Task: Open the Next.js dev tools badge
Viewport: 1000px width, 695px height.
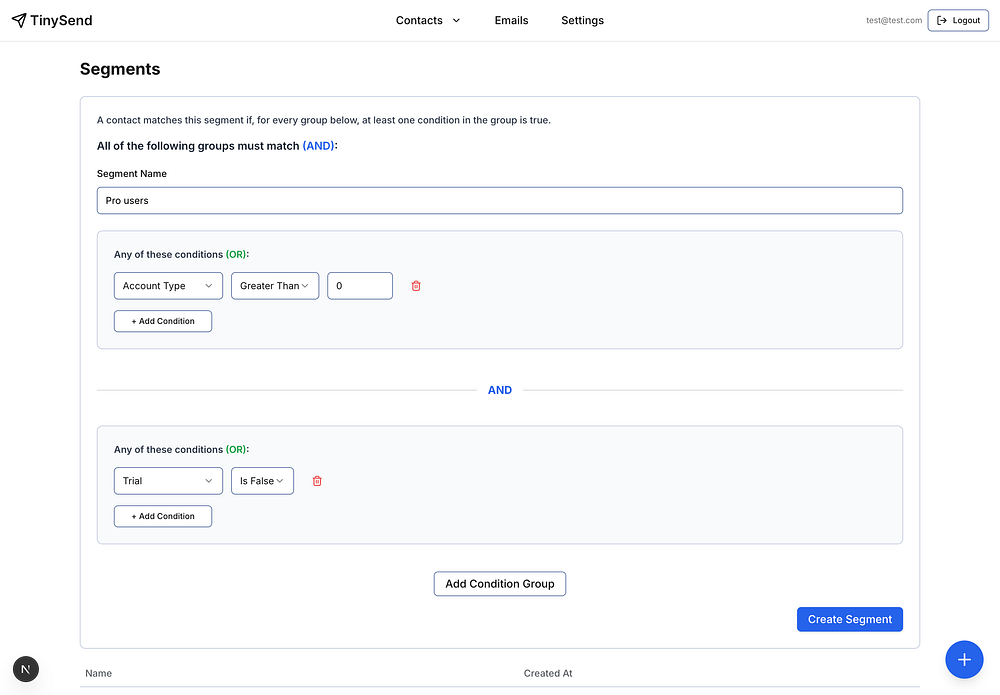Action: (26, 669)
